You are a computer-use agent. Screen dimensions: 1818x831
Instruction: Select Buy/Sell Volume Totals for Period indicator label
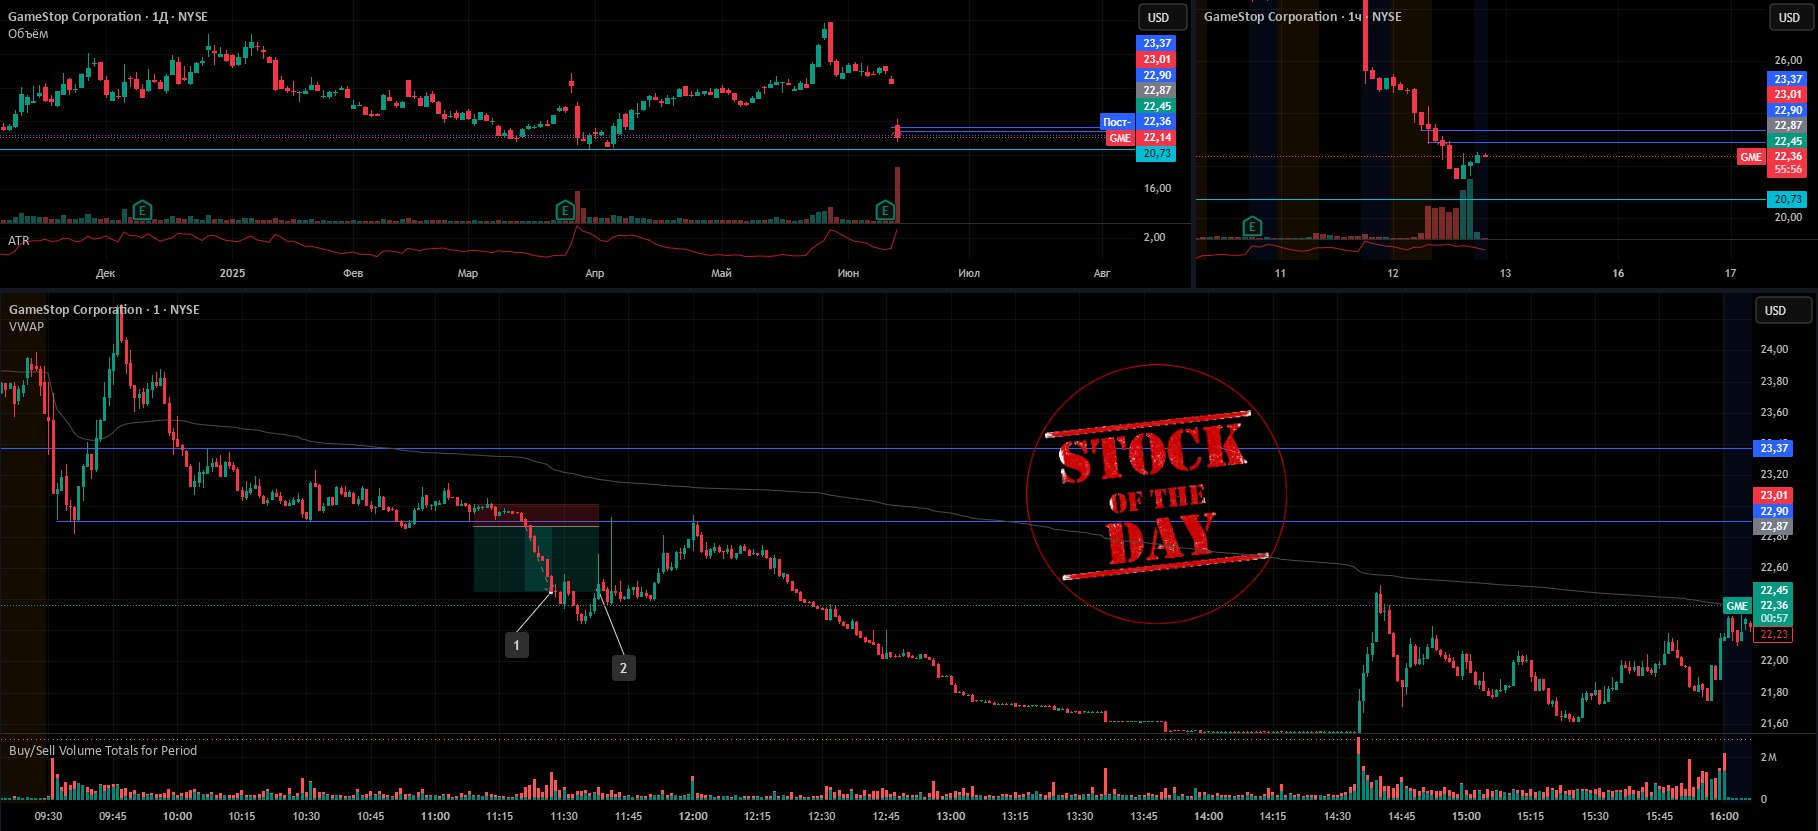103,750
